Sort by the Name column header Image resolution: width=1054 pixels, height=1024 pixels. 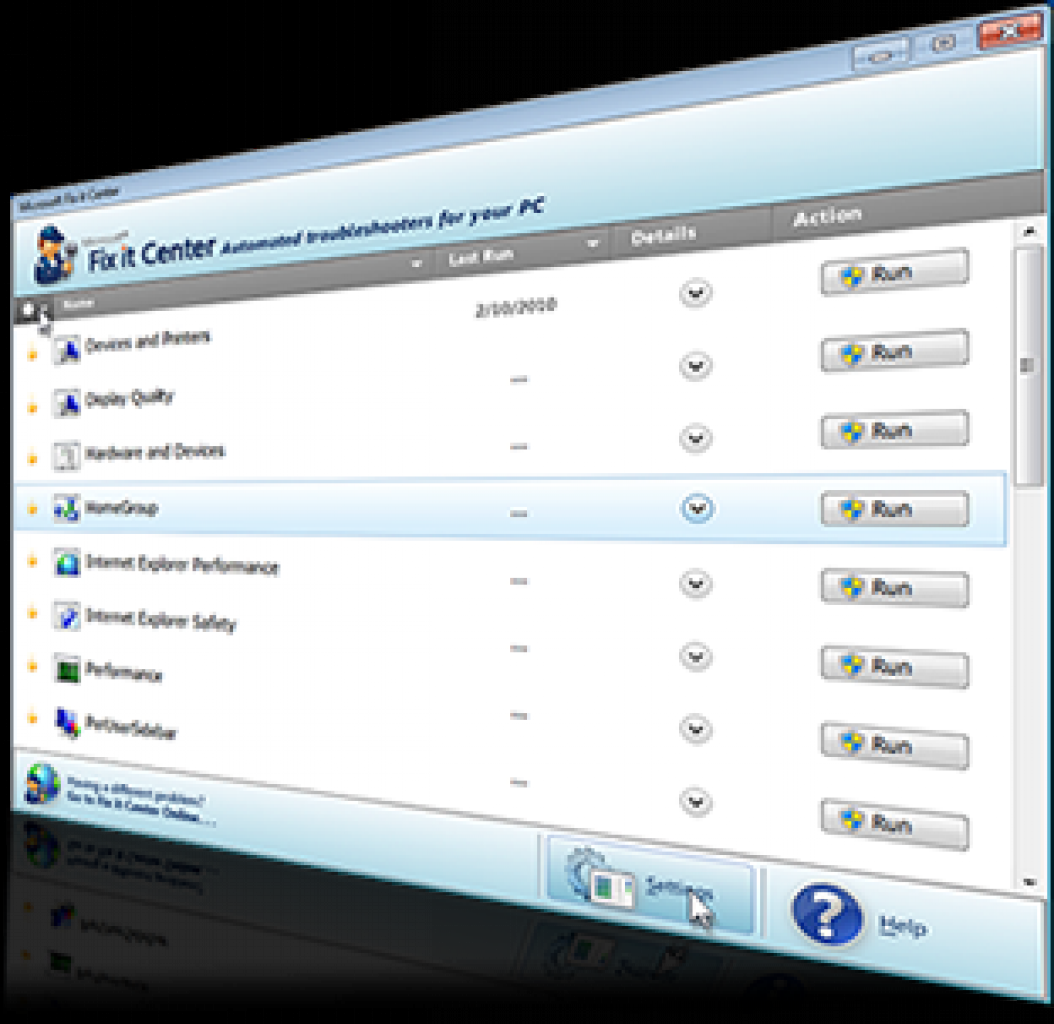[78, 304]
